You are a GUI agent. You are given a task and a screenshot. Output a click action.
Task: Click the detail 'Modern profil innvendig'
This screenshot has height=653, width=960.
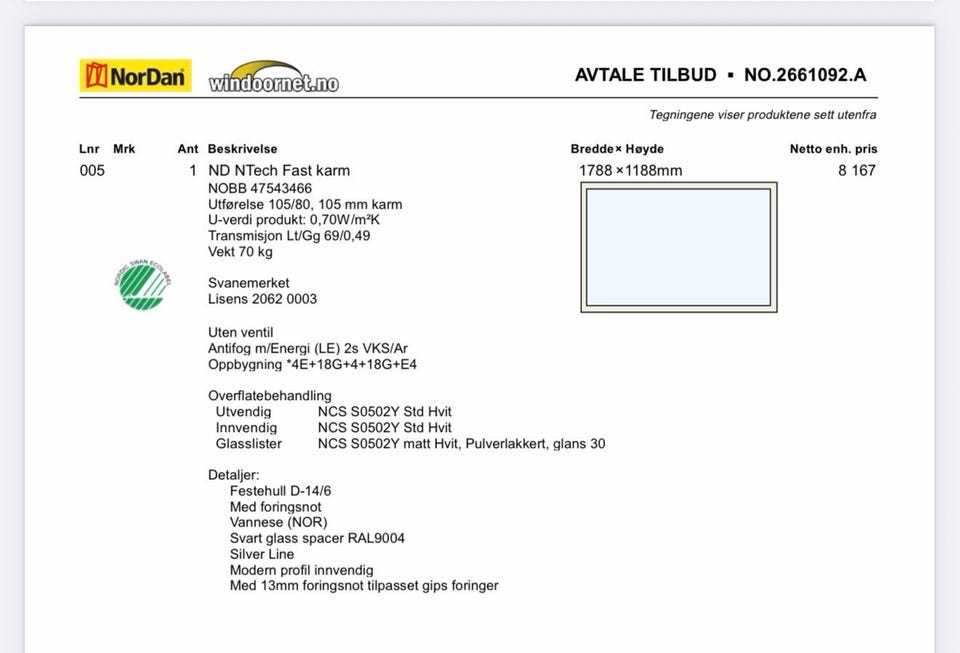coord(302,570)
